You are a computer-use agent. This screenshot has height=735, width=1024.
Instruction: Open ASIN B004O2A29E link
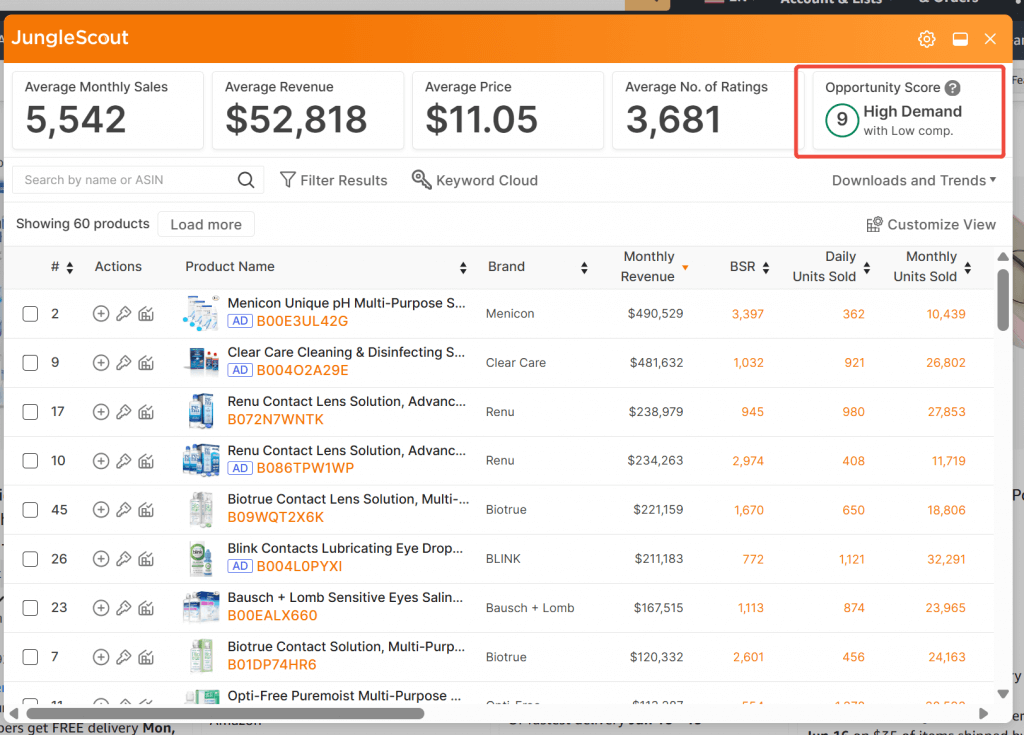tap(302, 370)
